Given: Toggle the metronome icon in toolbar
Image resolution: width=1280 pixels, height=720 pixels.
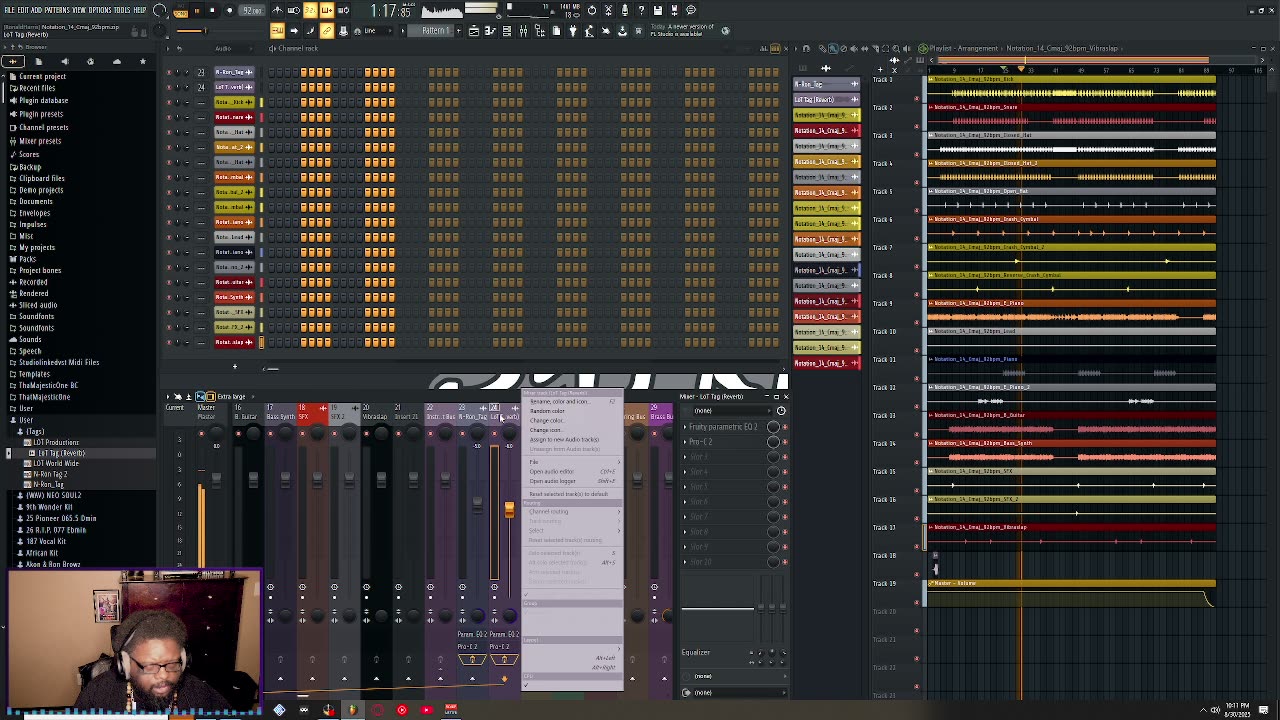Looking at the screenshot, I should tap(277, 10).
